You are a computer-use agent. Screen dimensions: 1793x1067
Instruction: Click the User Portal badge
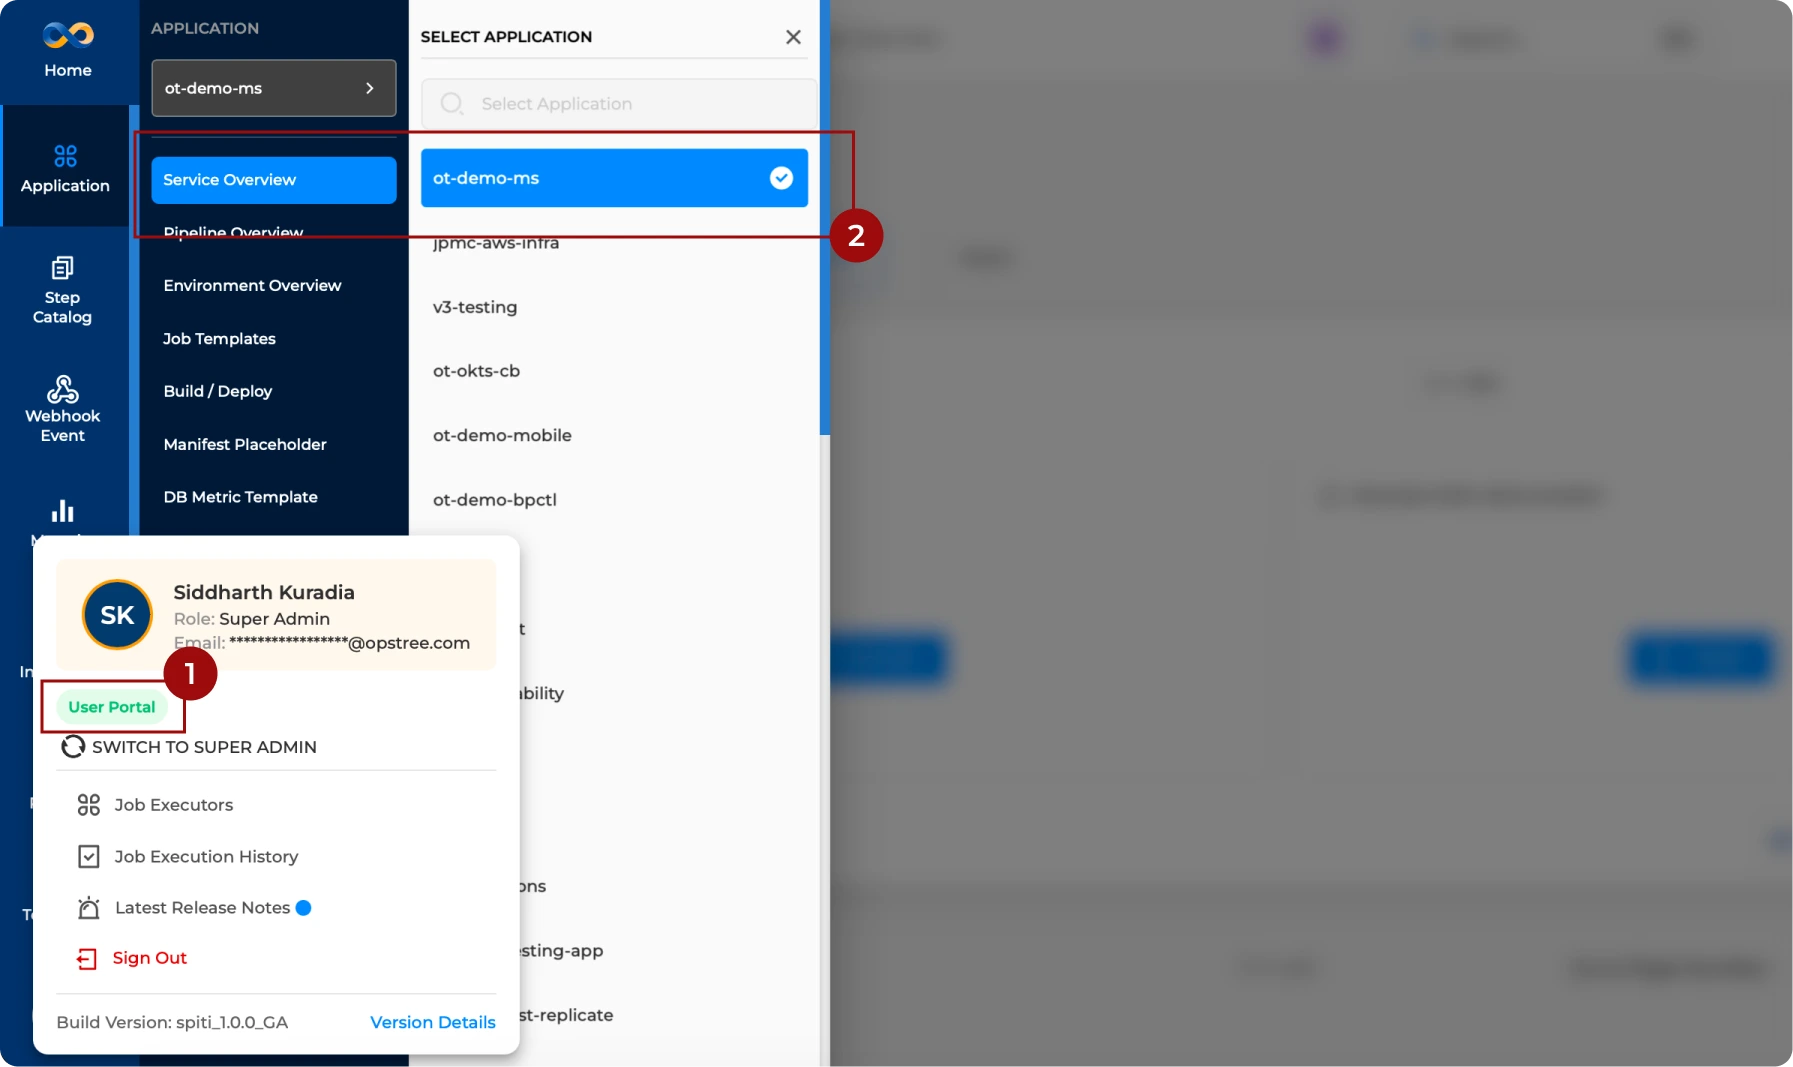pos(112,707)
